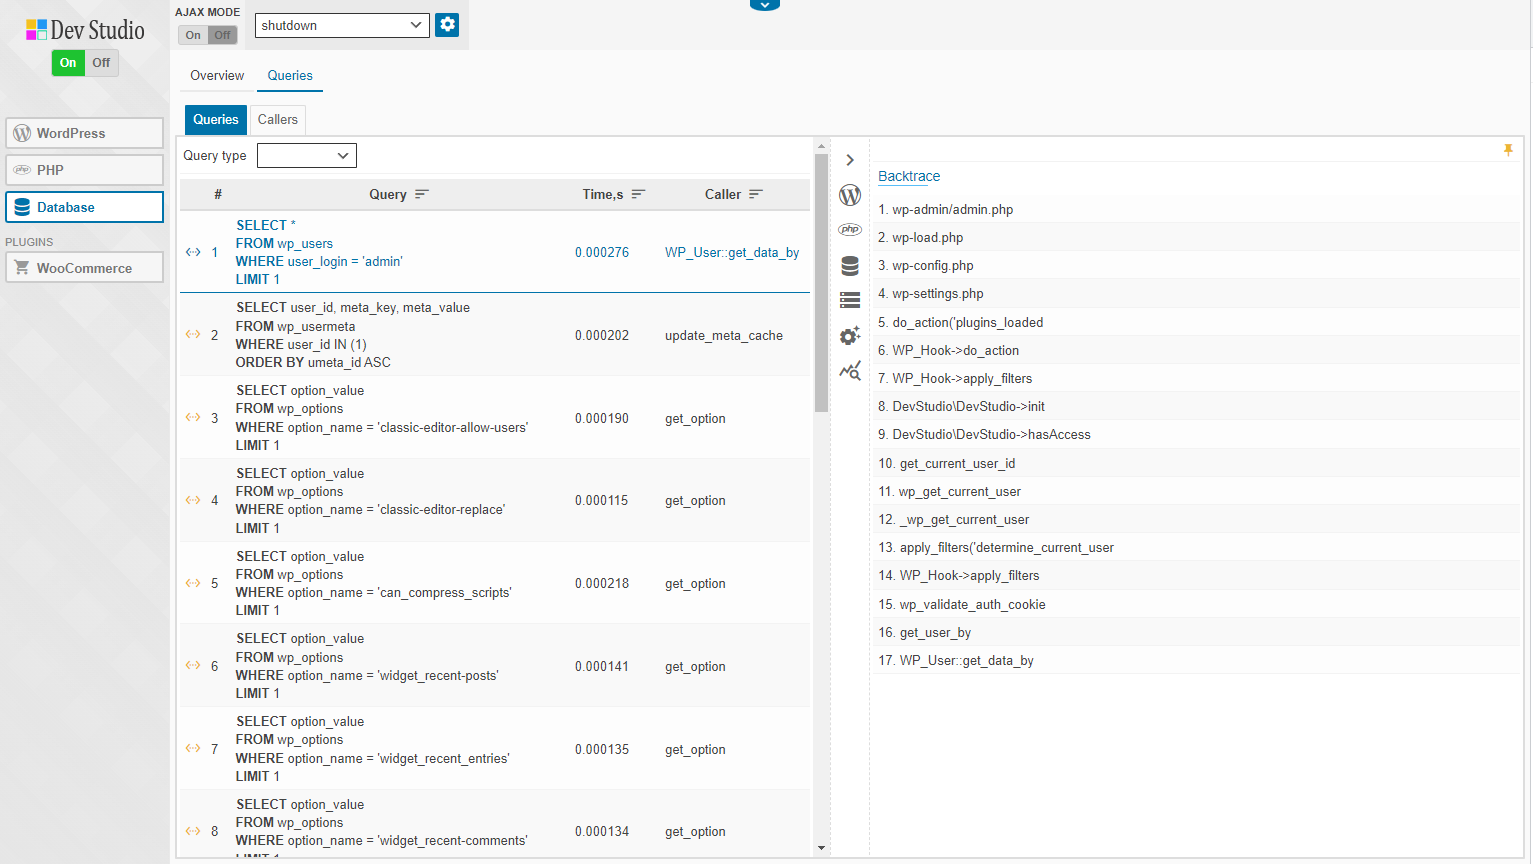
Task: Click the server rows icon in right strip
Action: 850,300
